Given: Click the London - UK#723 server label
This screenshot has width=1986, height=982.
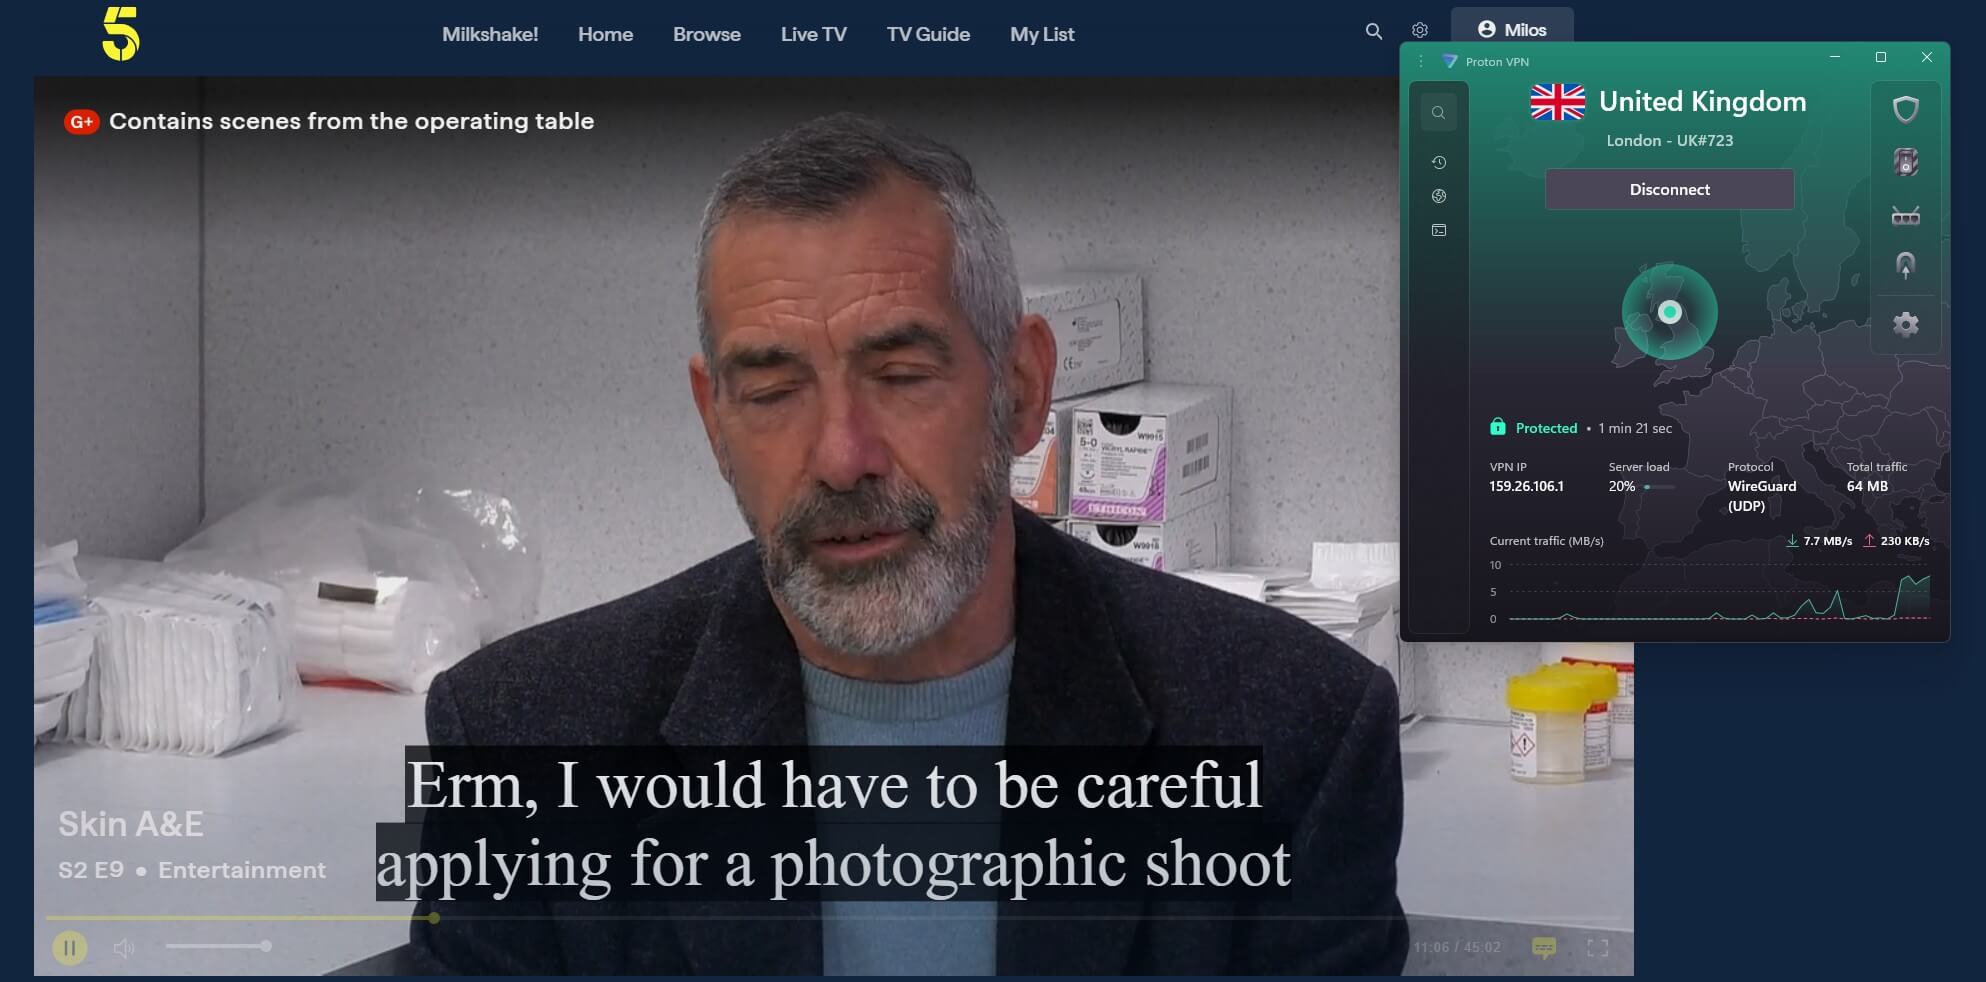Looking at the screenshot, I should pos(1669,140).
